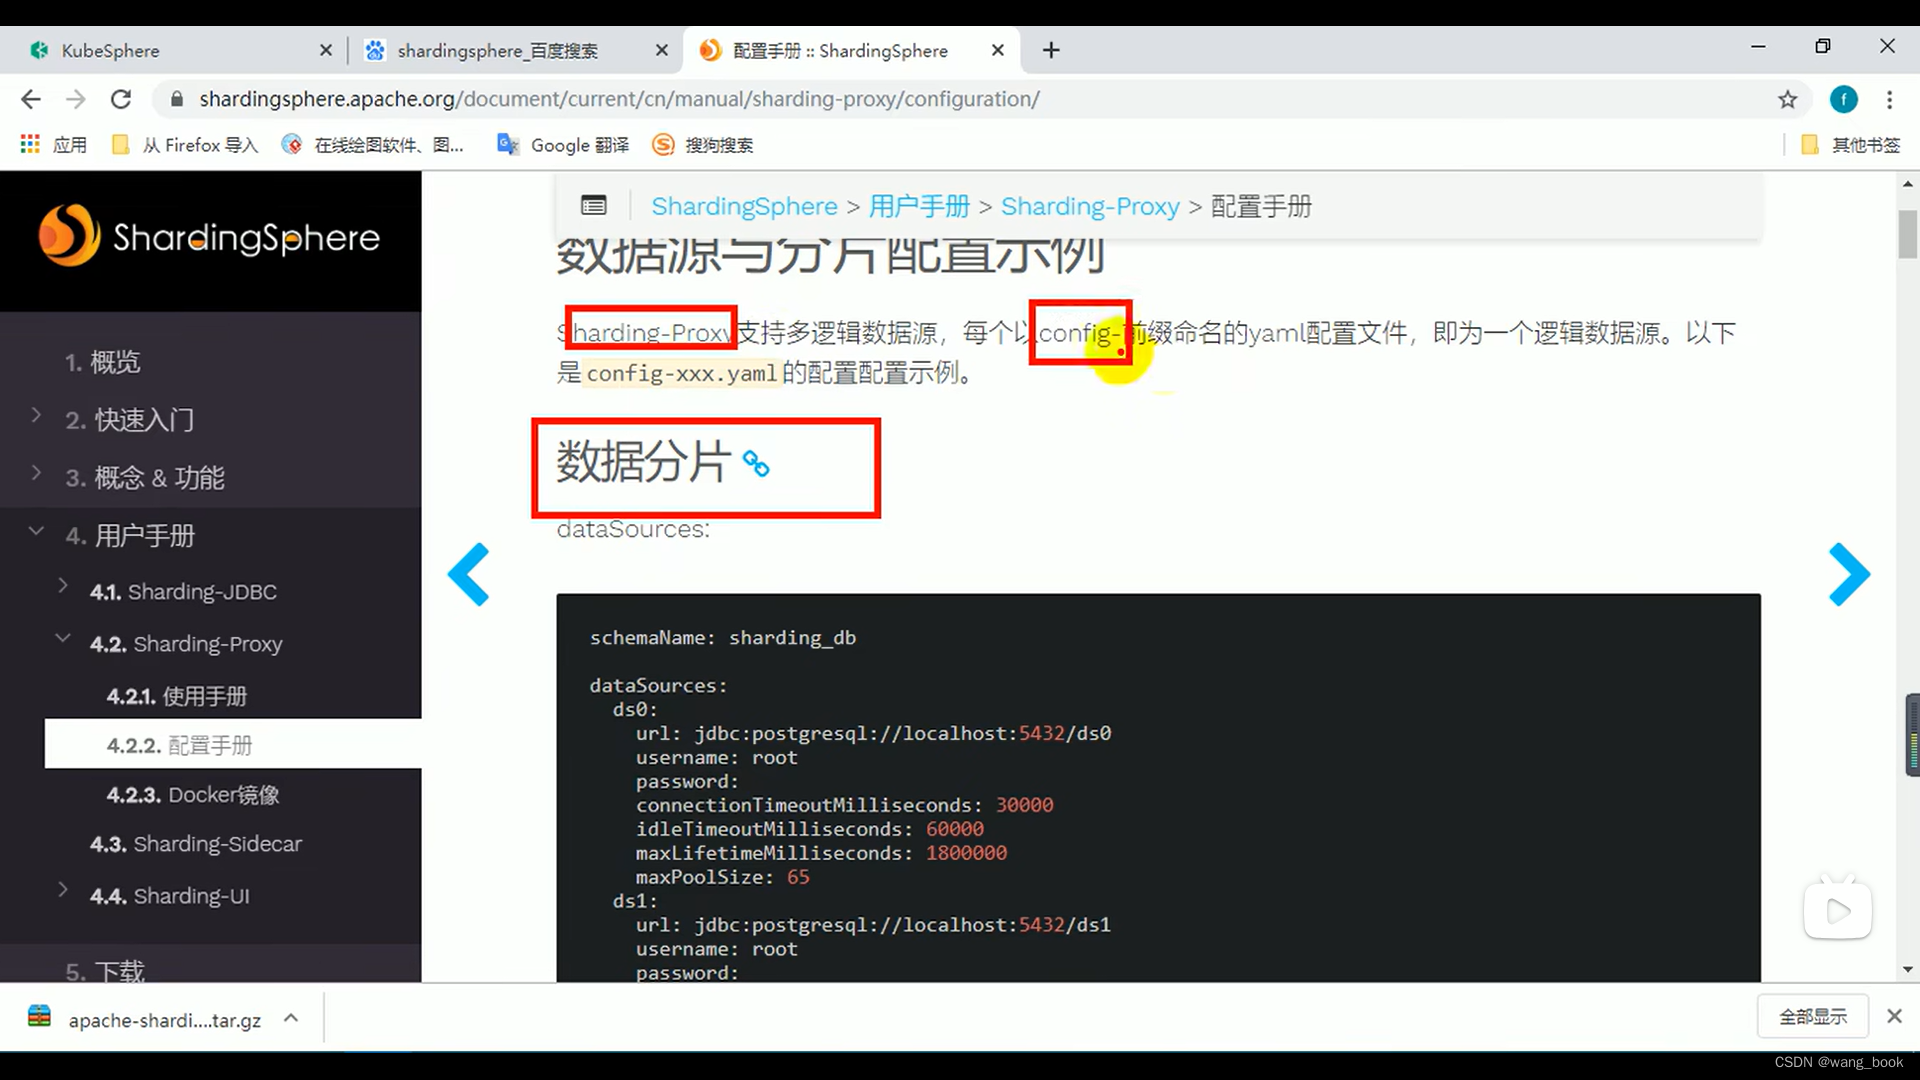Open the ShardingSphere breadcrumb link
The width and height of the screenshot is (1920, 1080).
click(744, 206)
